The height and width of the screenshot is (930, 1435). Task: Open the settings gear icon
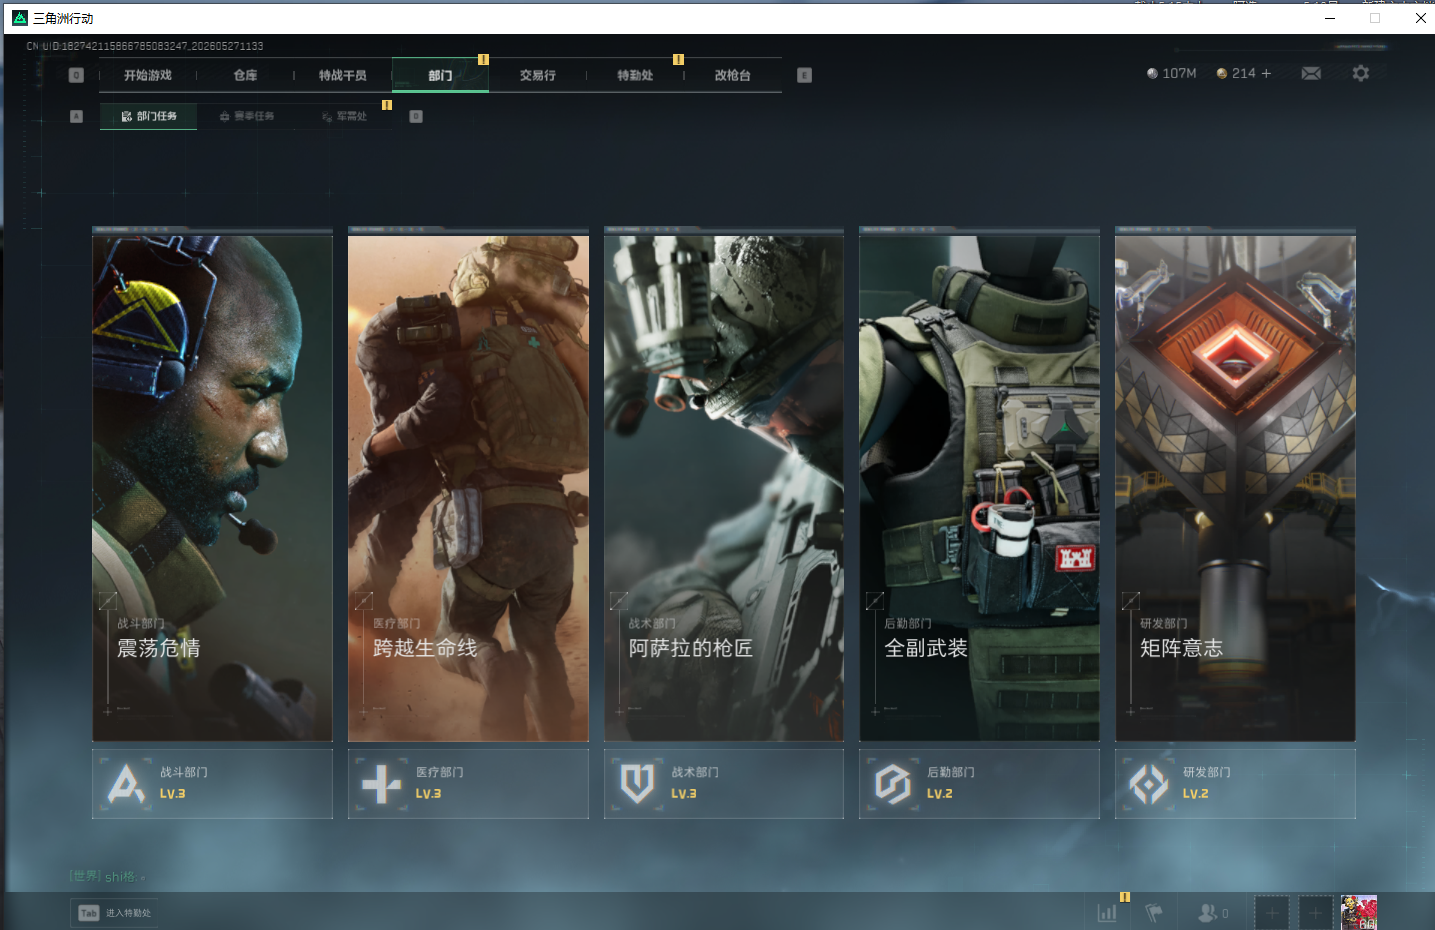pos(1361,73)
